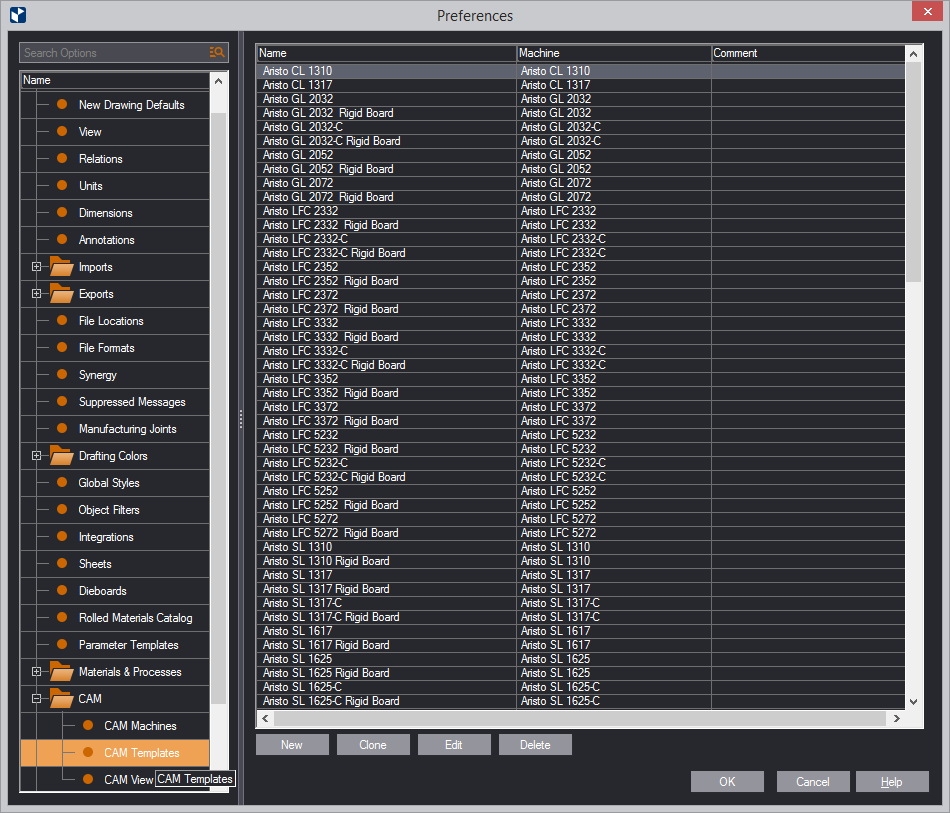Open Rolled Materials Catalog
The image size is (950, 813).
click(136, 618)
